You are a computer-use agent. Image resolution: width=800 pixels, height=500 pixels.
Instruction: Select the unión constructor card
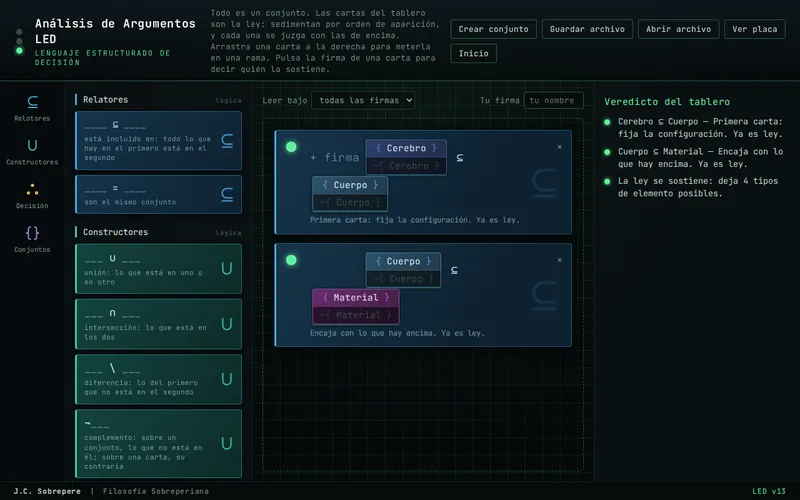158,269
